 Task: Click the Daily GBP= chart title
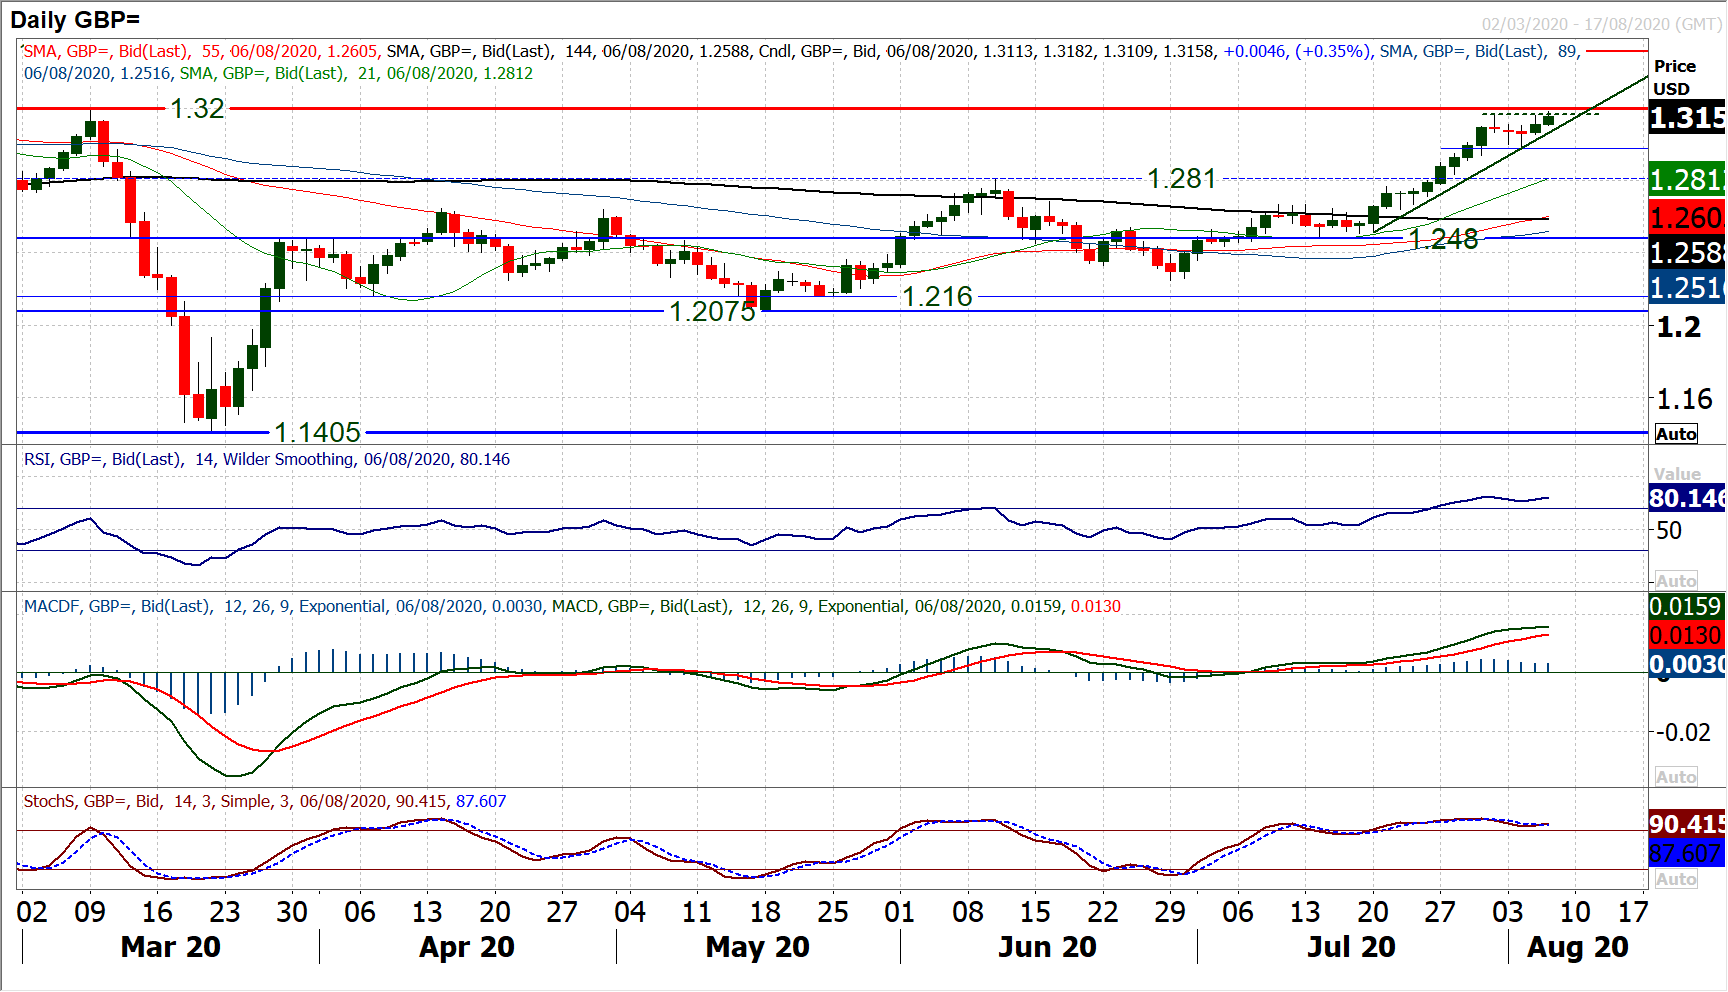[x=75, y=19]
